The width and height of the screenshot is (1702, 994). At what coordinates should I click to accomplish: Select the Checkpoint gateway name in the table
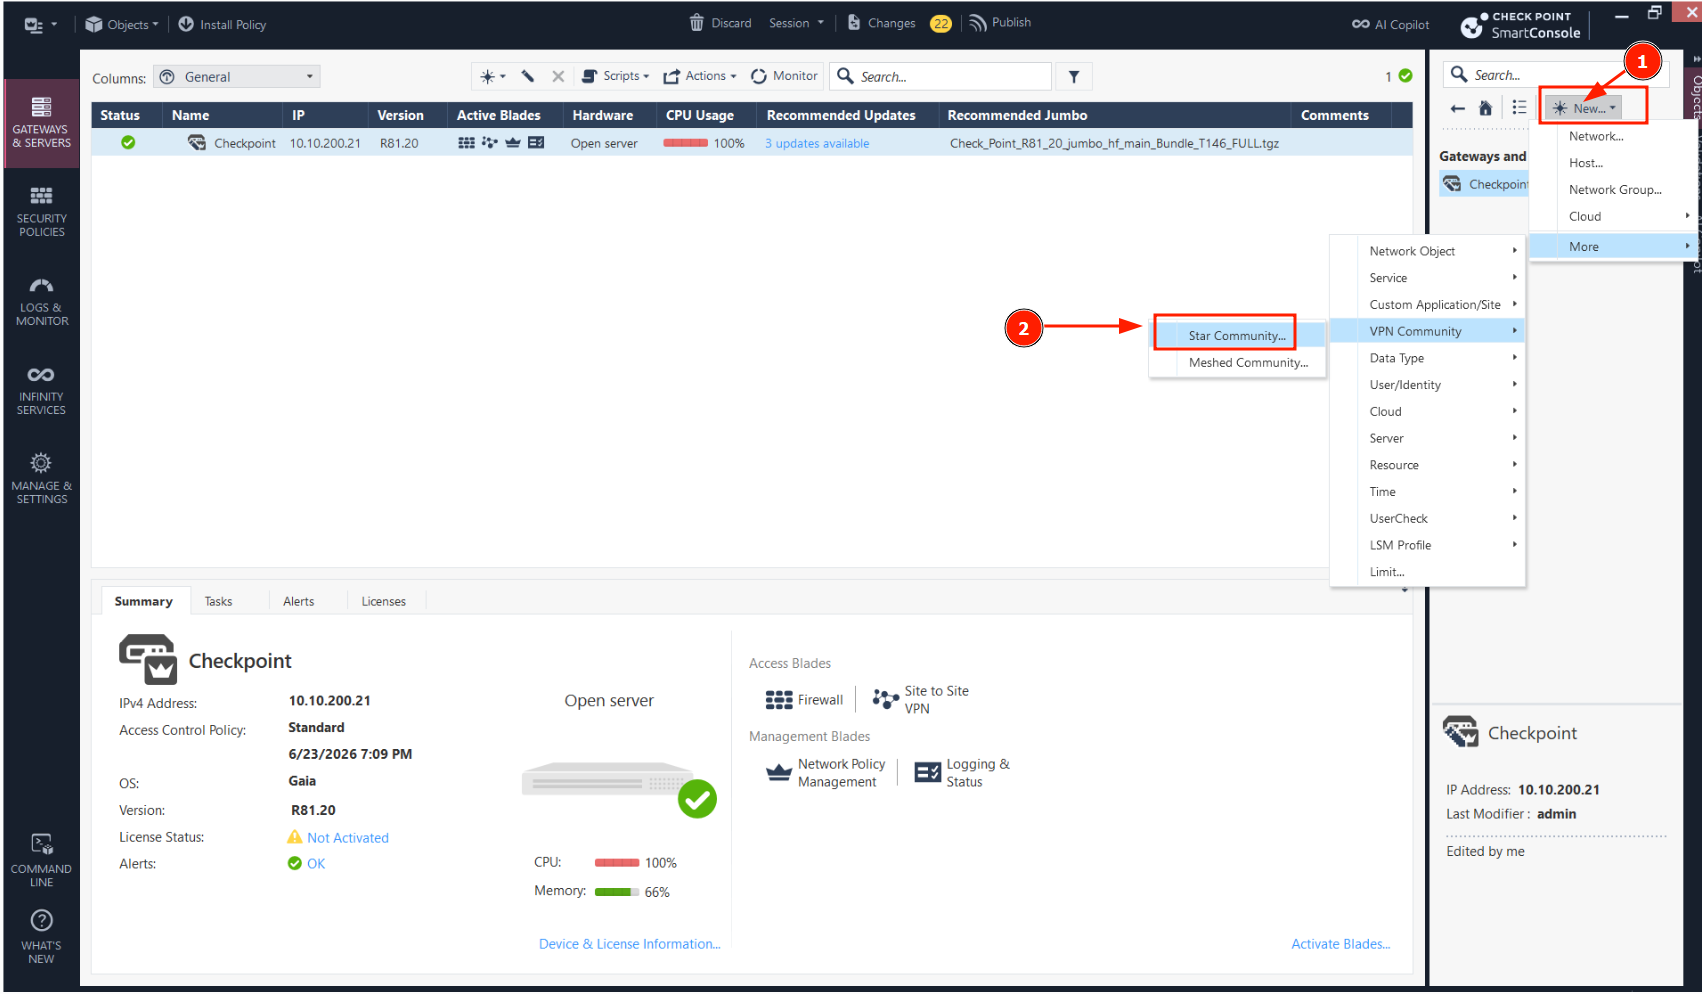[245, 144]
